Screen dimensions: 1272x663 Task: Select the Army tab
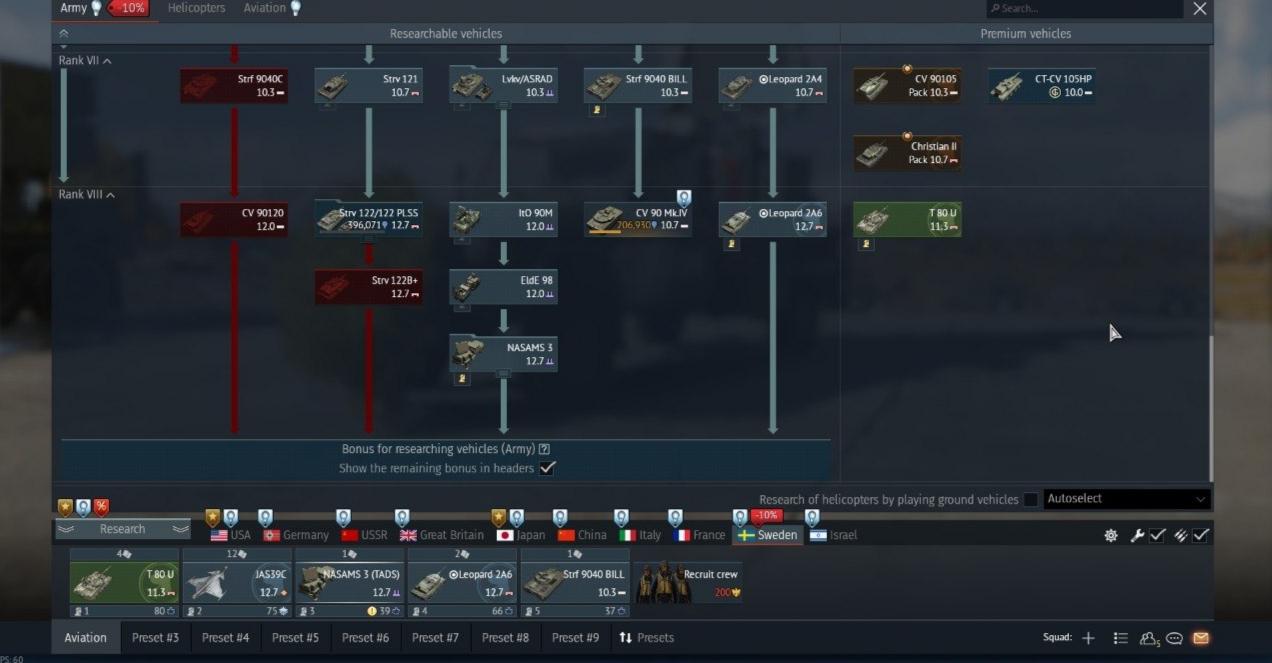(74, 8)
